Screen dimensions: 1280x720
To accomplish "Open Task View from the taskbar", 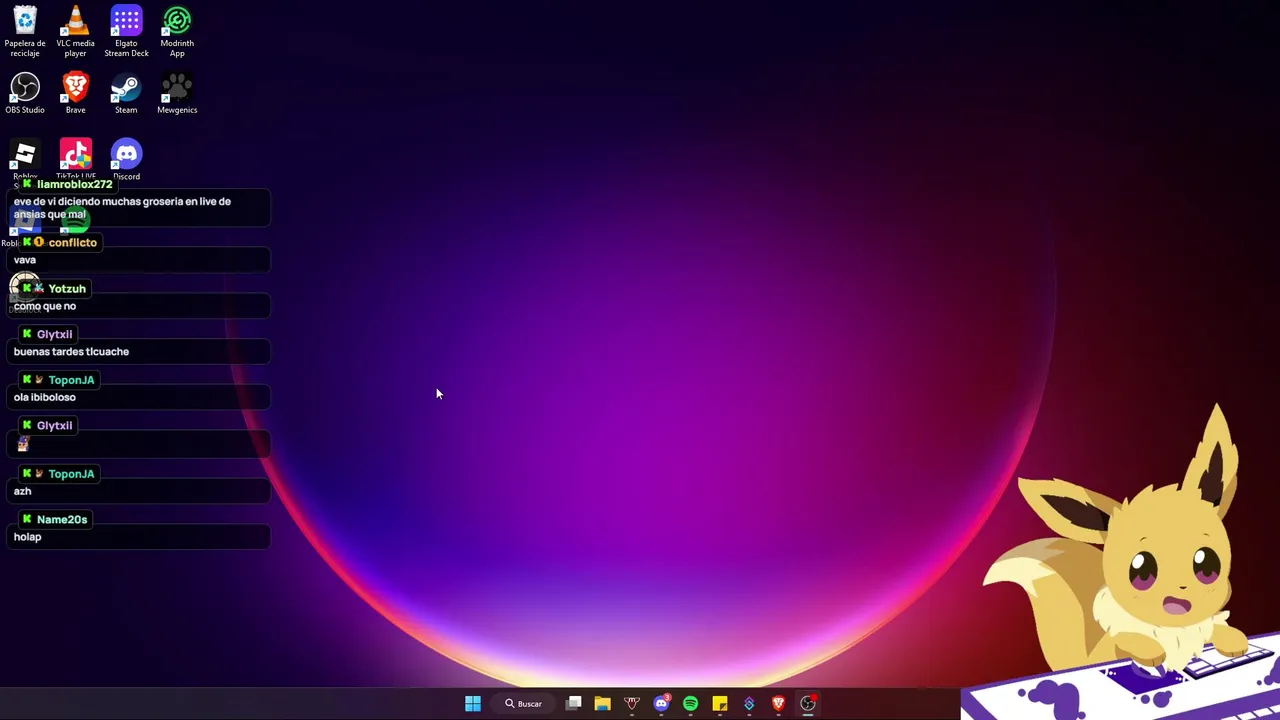I will point(574,704).
